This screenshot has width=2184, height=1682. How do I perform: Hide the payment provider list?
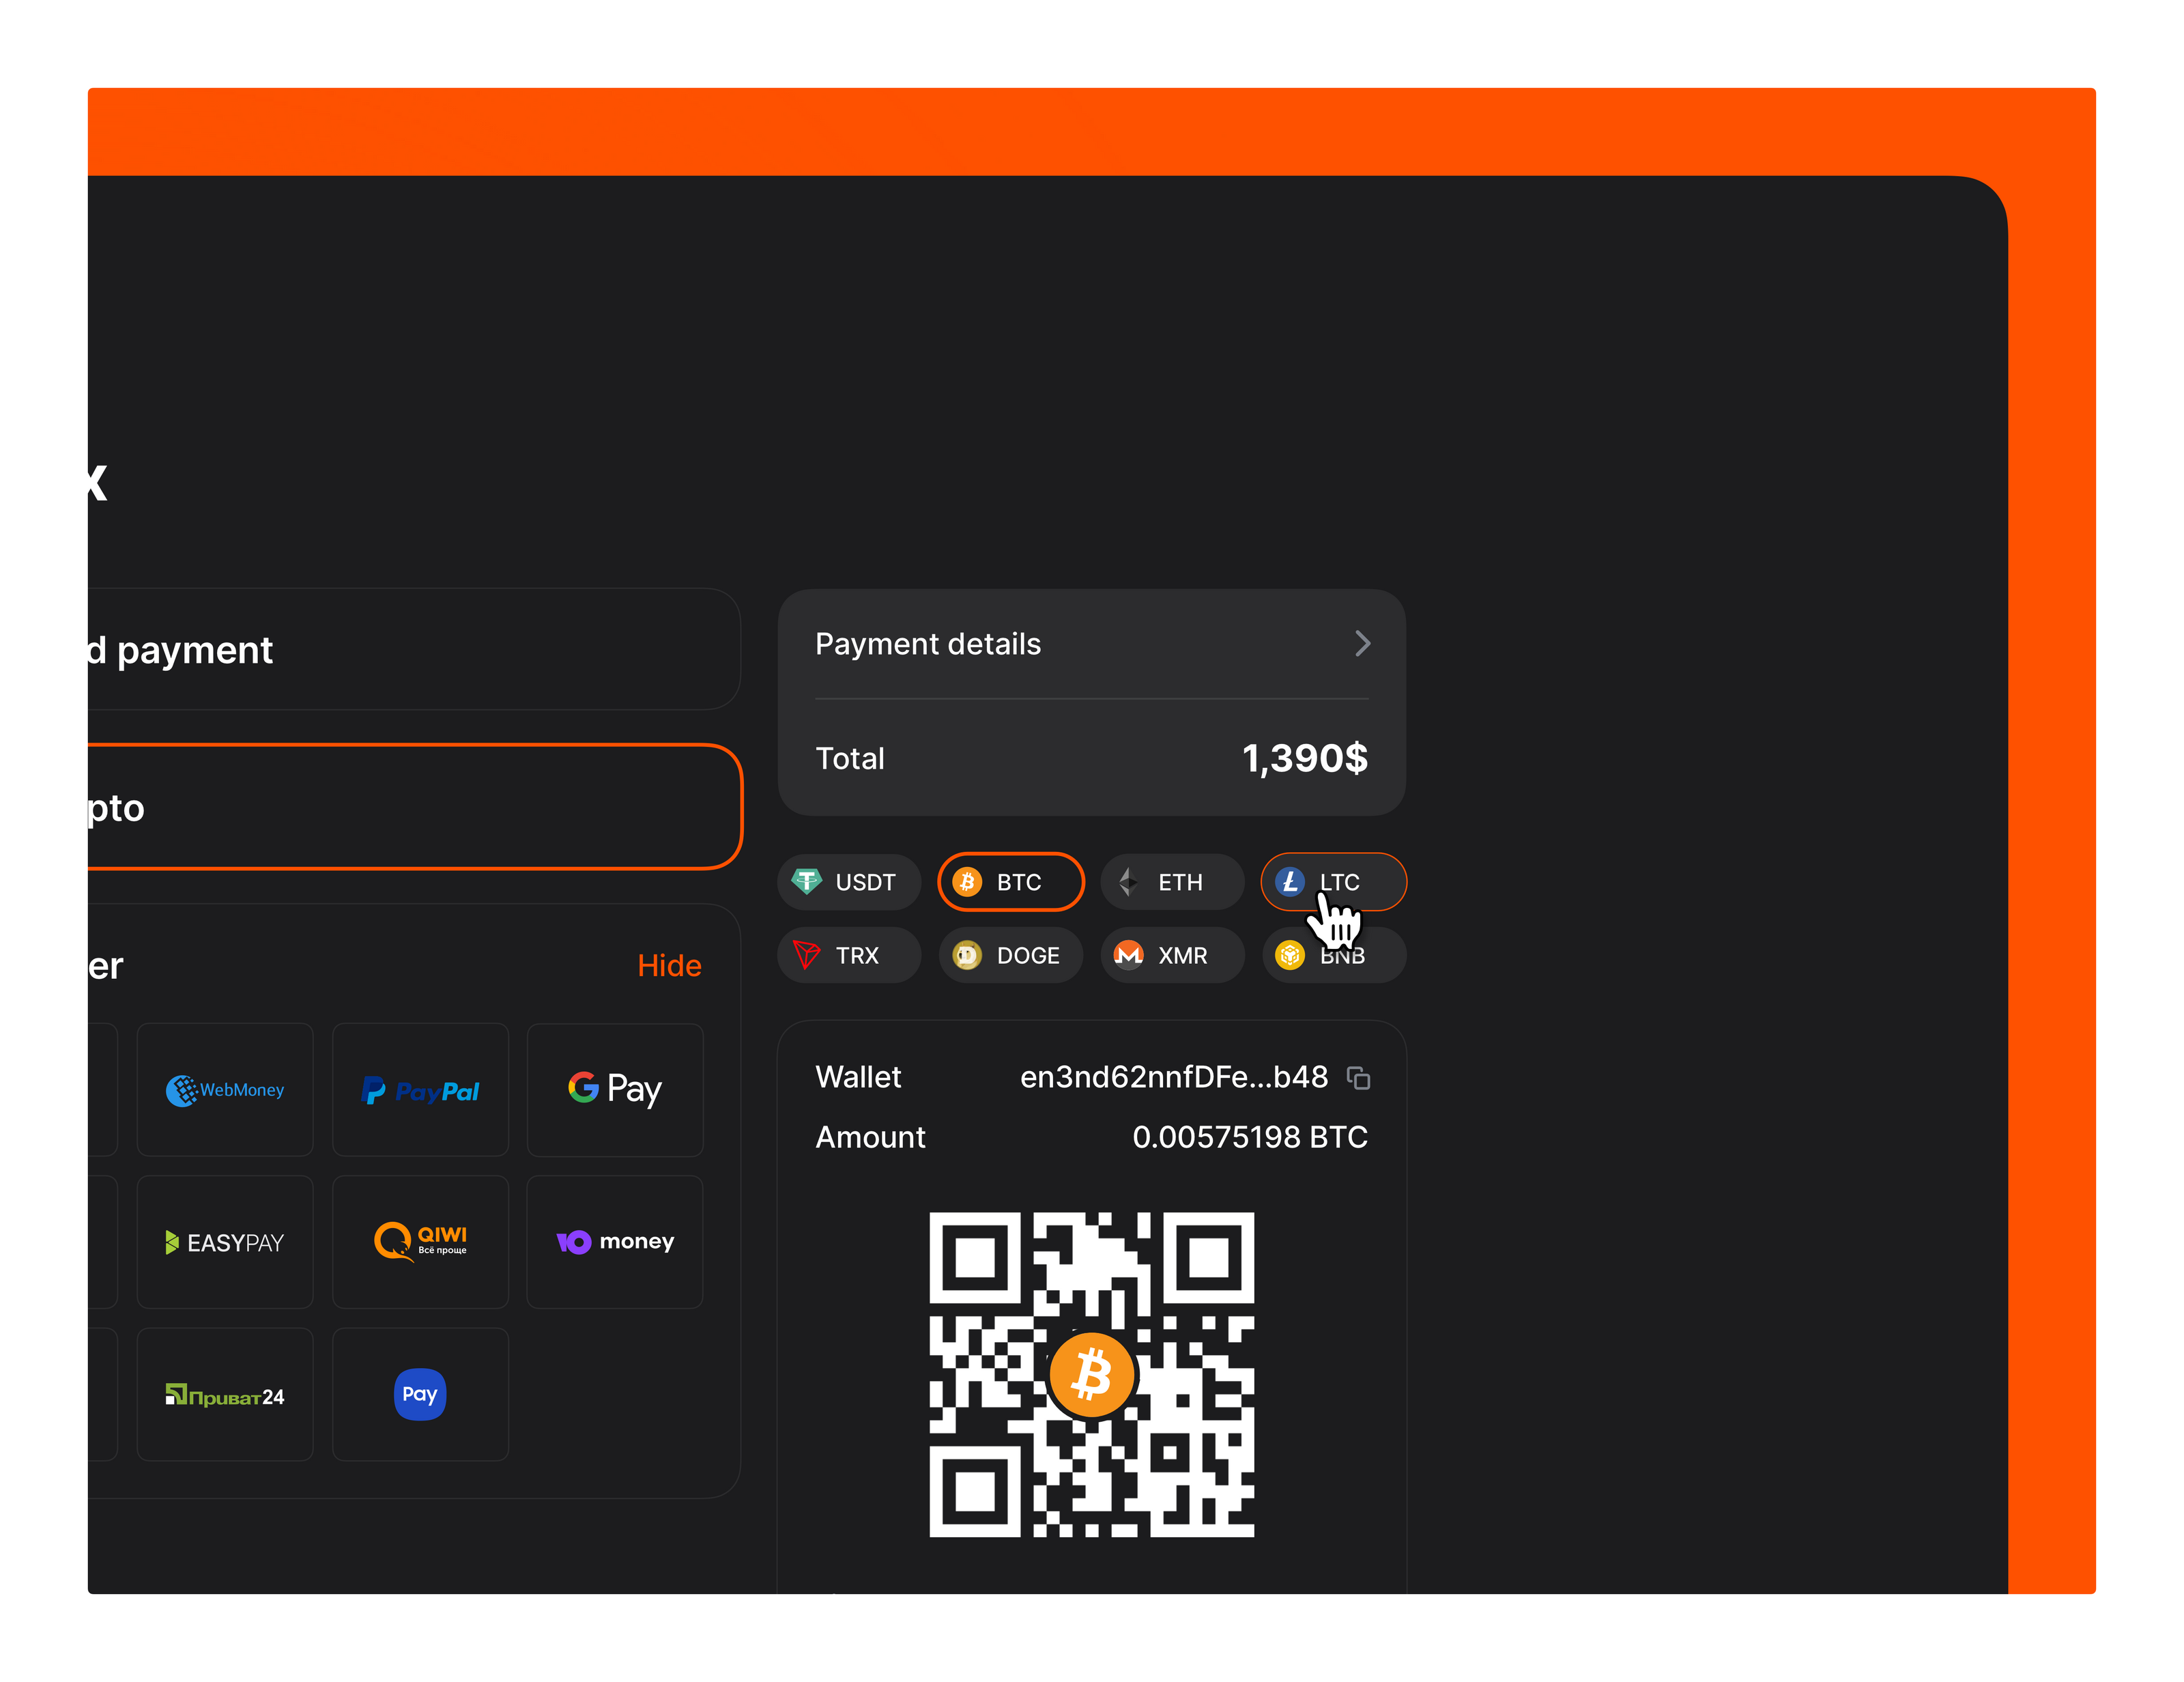(x=669, y=966)
